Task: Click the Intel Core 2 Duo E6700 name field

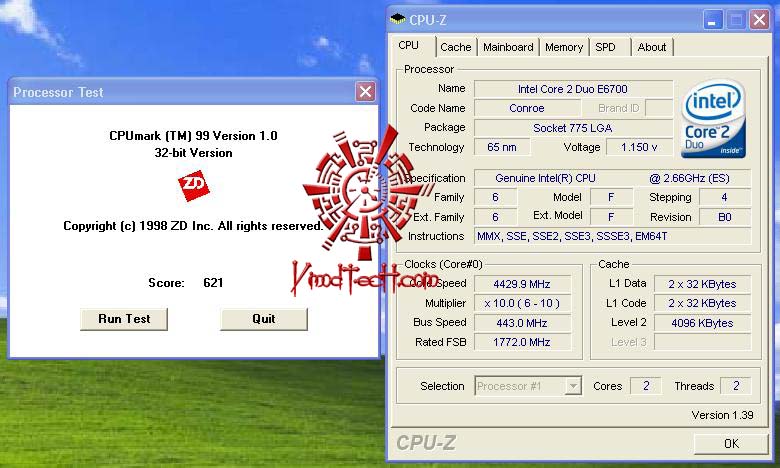Action: click(573, 89)
